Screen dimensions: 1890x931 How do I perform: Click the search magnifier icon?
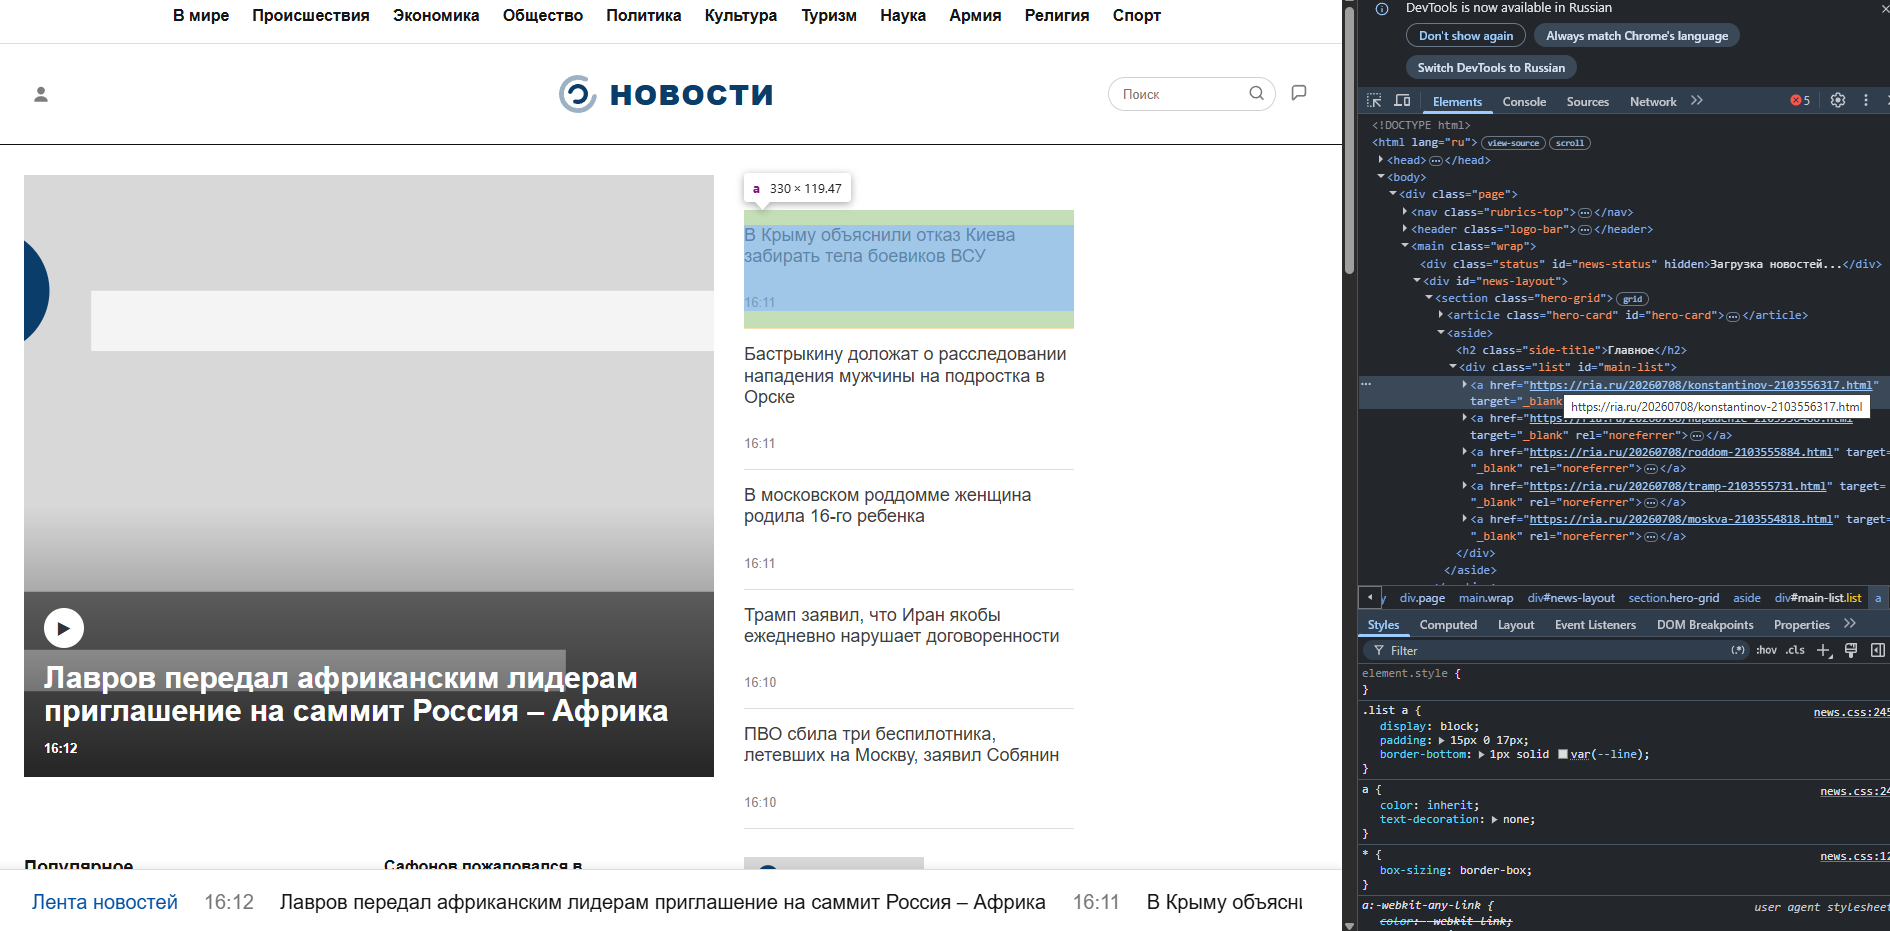pyautogui.click(x=1256, y=93)
